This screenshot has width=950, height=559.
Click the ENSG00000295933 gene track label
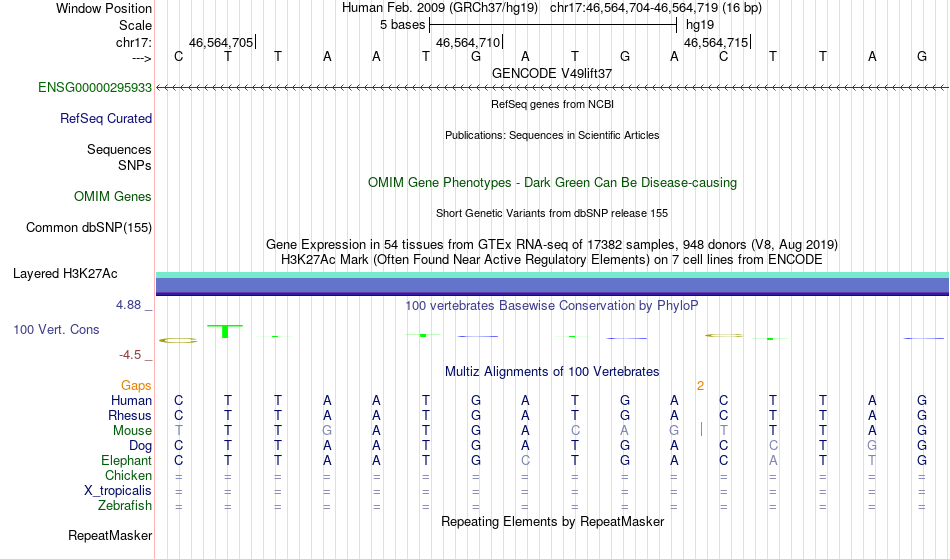(95, 88)
